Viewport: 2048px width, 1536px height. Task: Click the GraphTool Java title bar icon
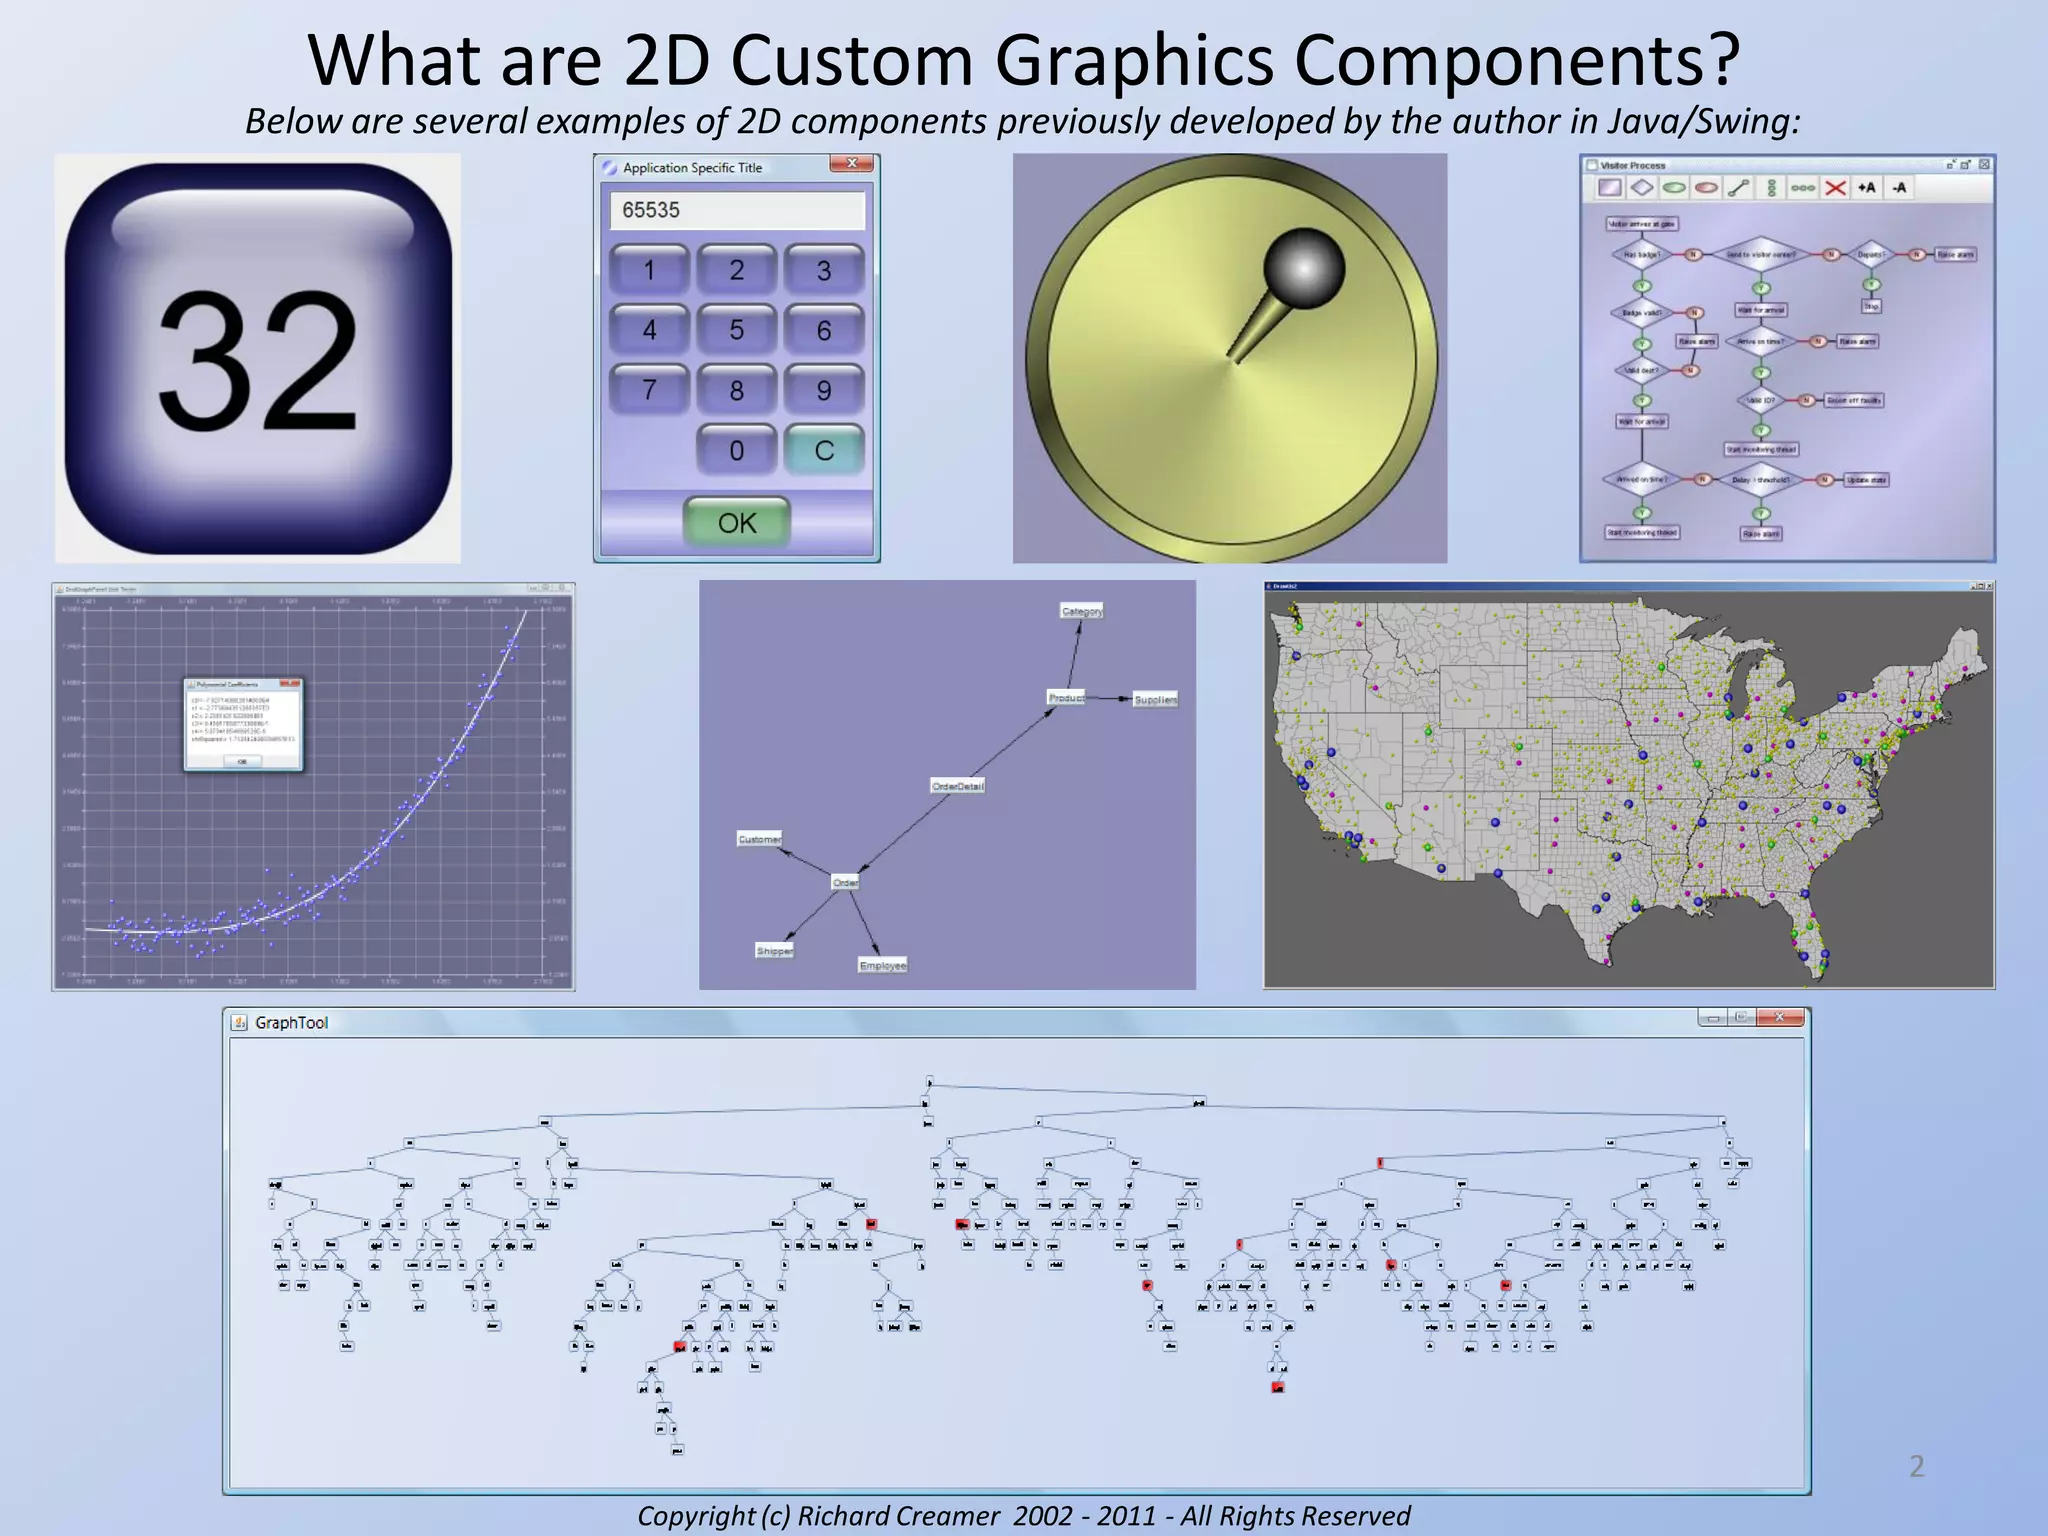click(x=239, y=1022)
